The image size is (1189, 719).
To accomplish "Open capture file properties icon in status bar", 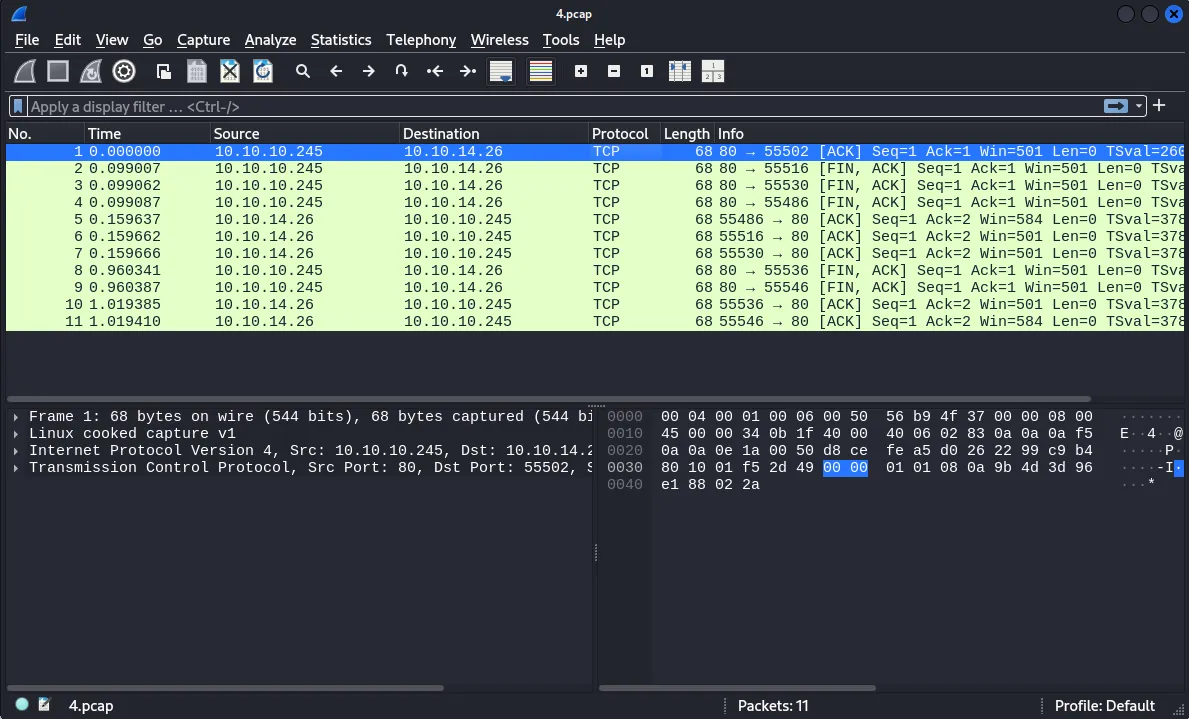I will click(44, 705).
